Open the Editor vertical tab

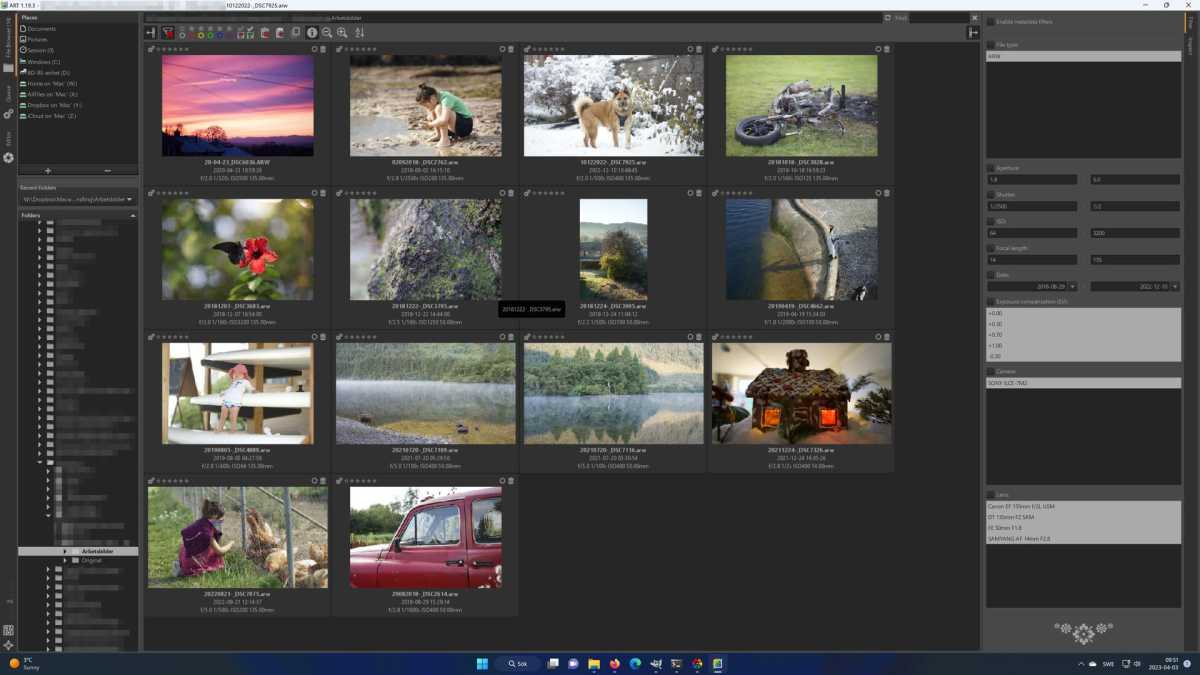tap(8, 138)
